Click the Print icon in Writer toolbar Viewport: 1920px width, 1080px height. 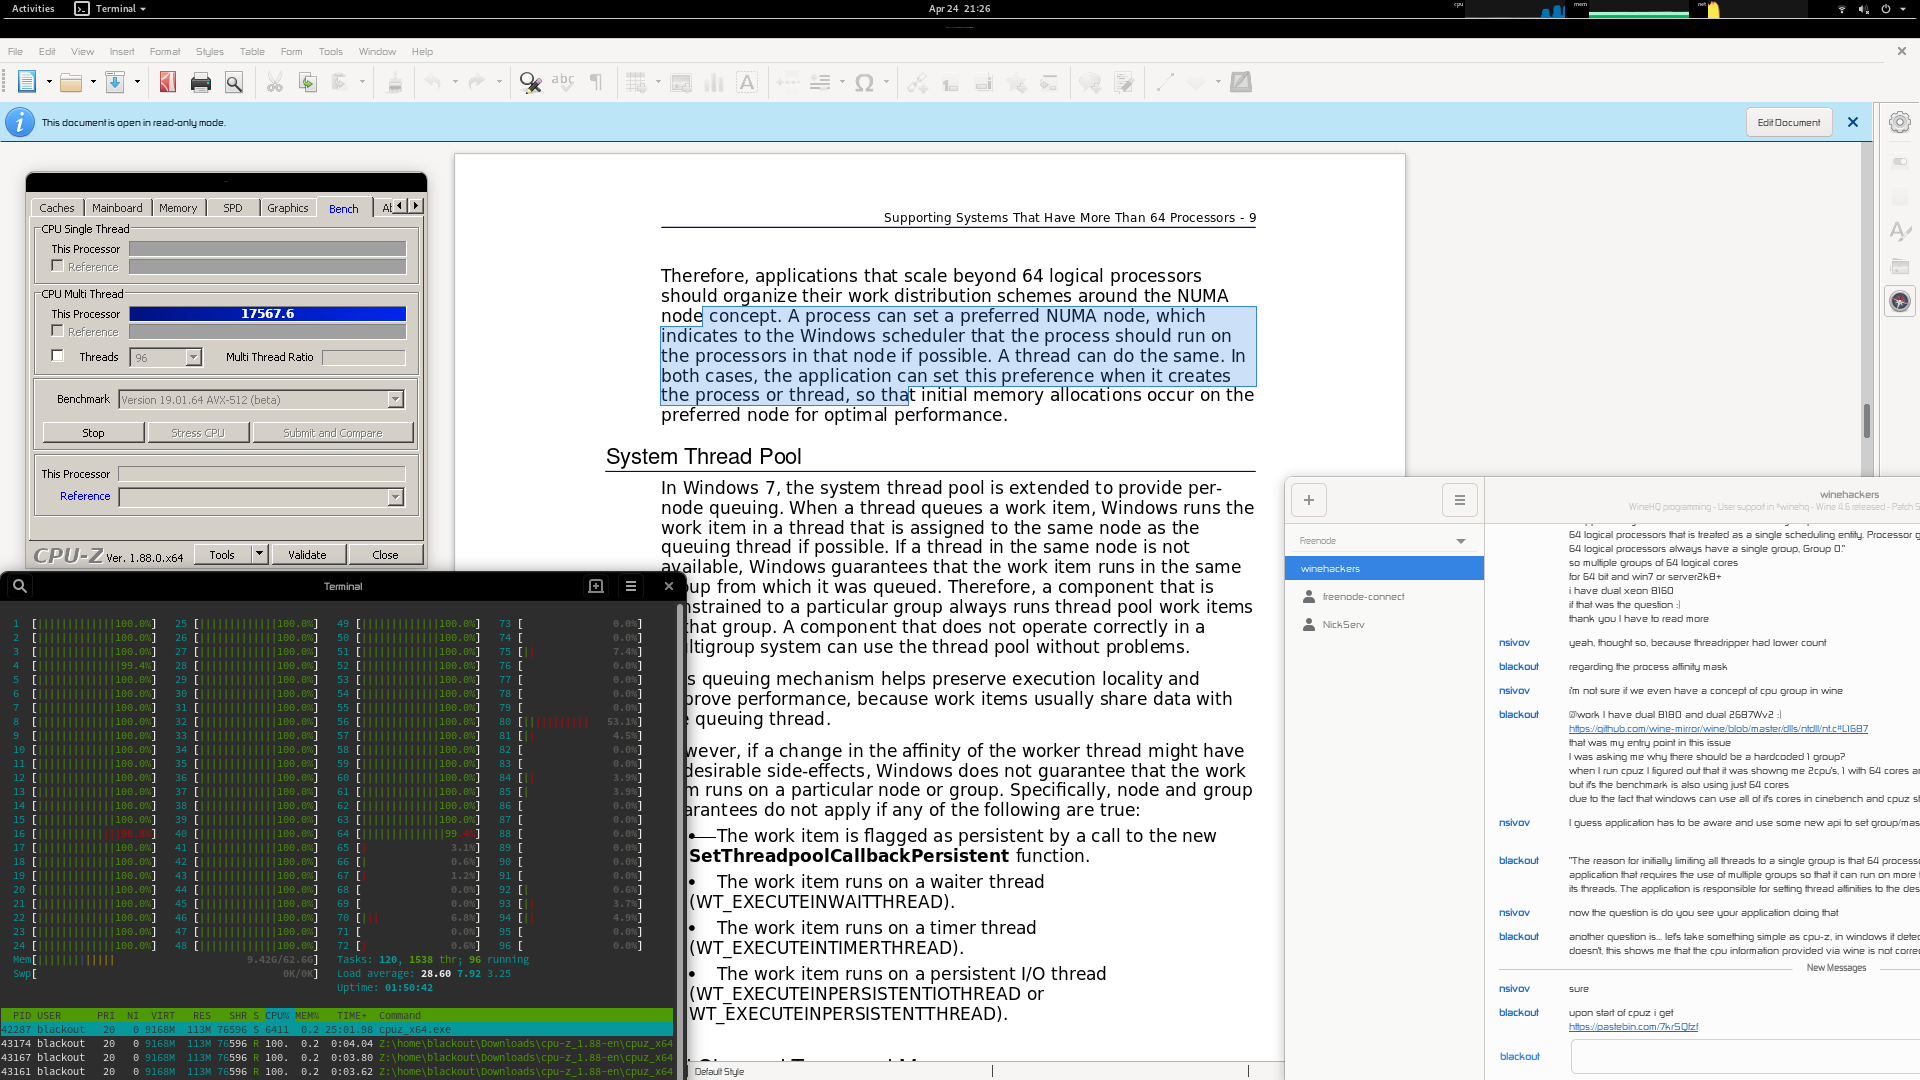(x=201, y=83)
